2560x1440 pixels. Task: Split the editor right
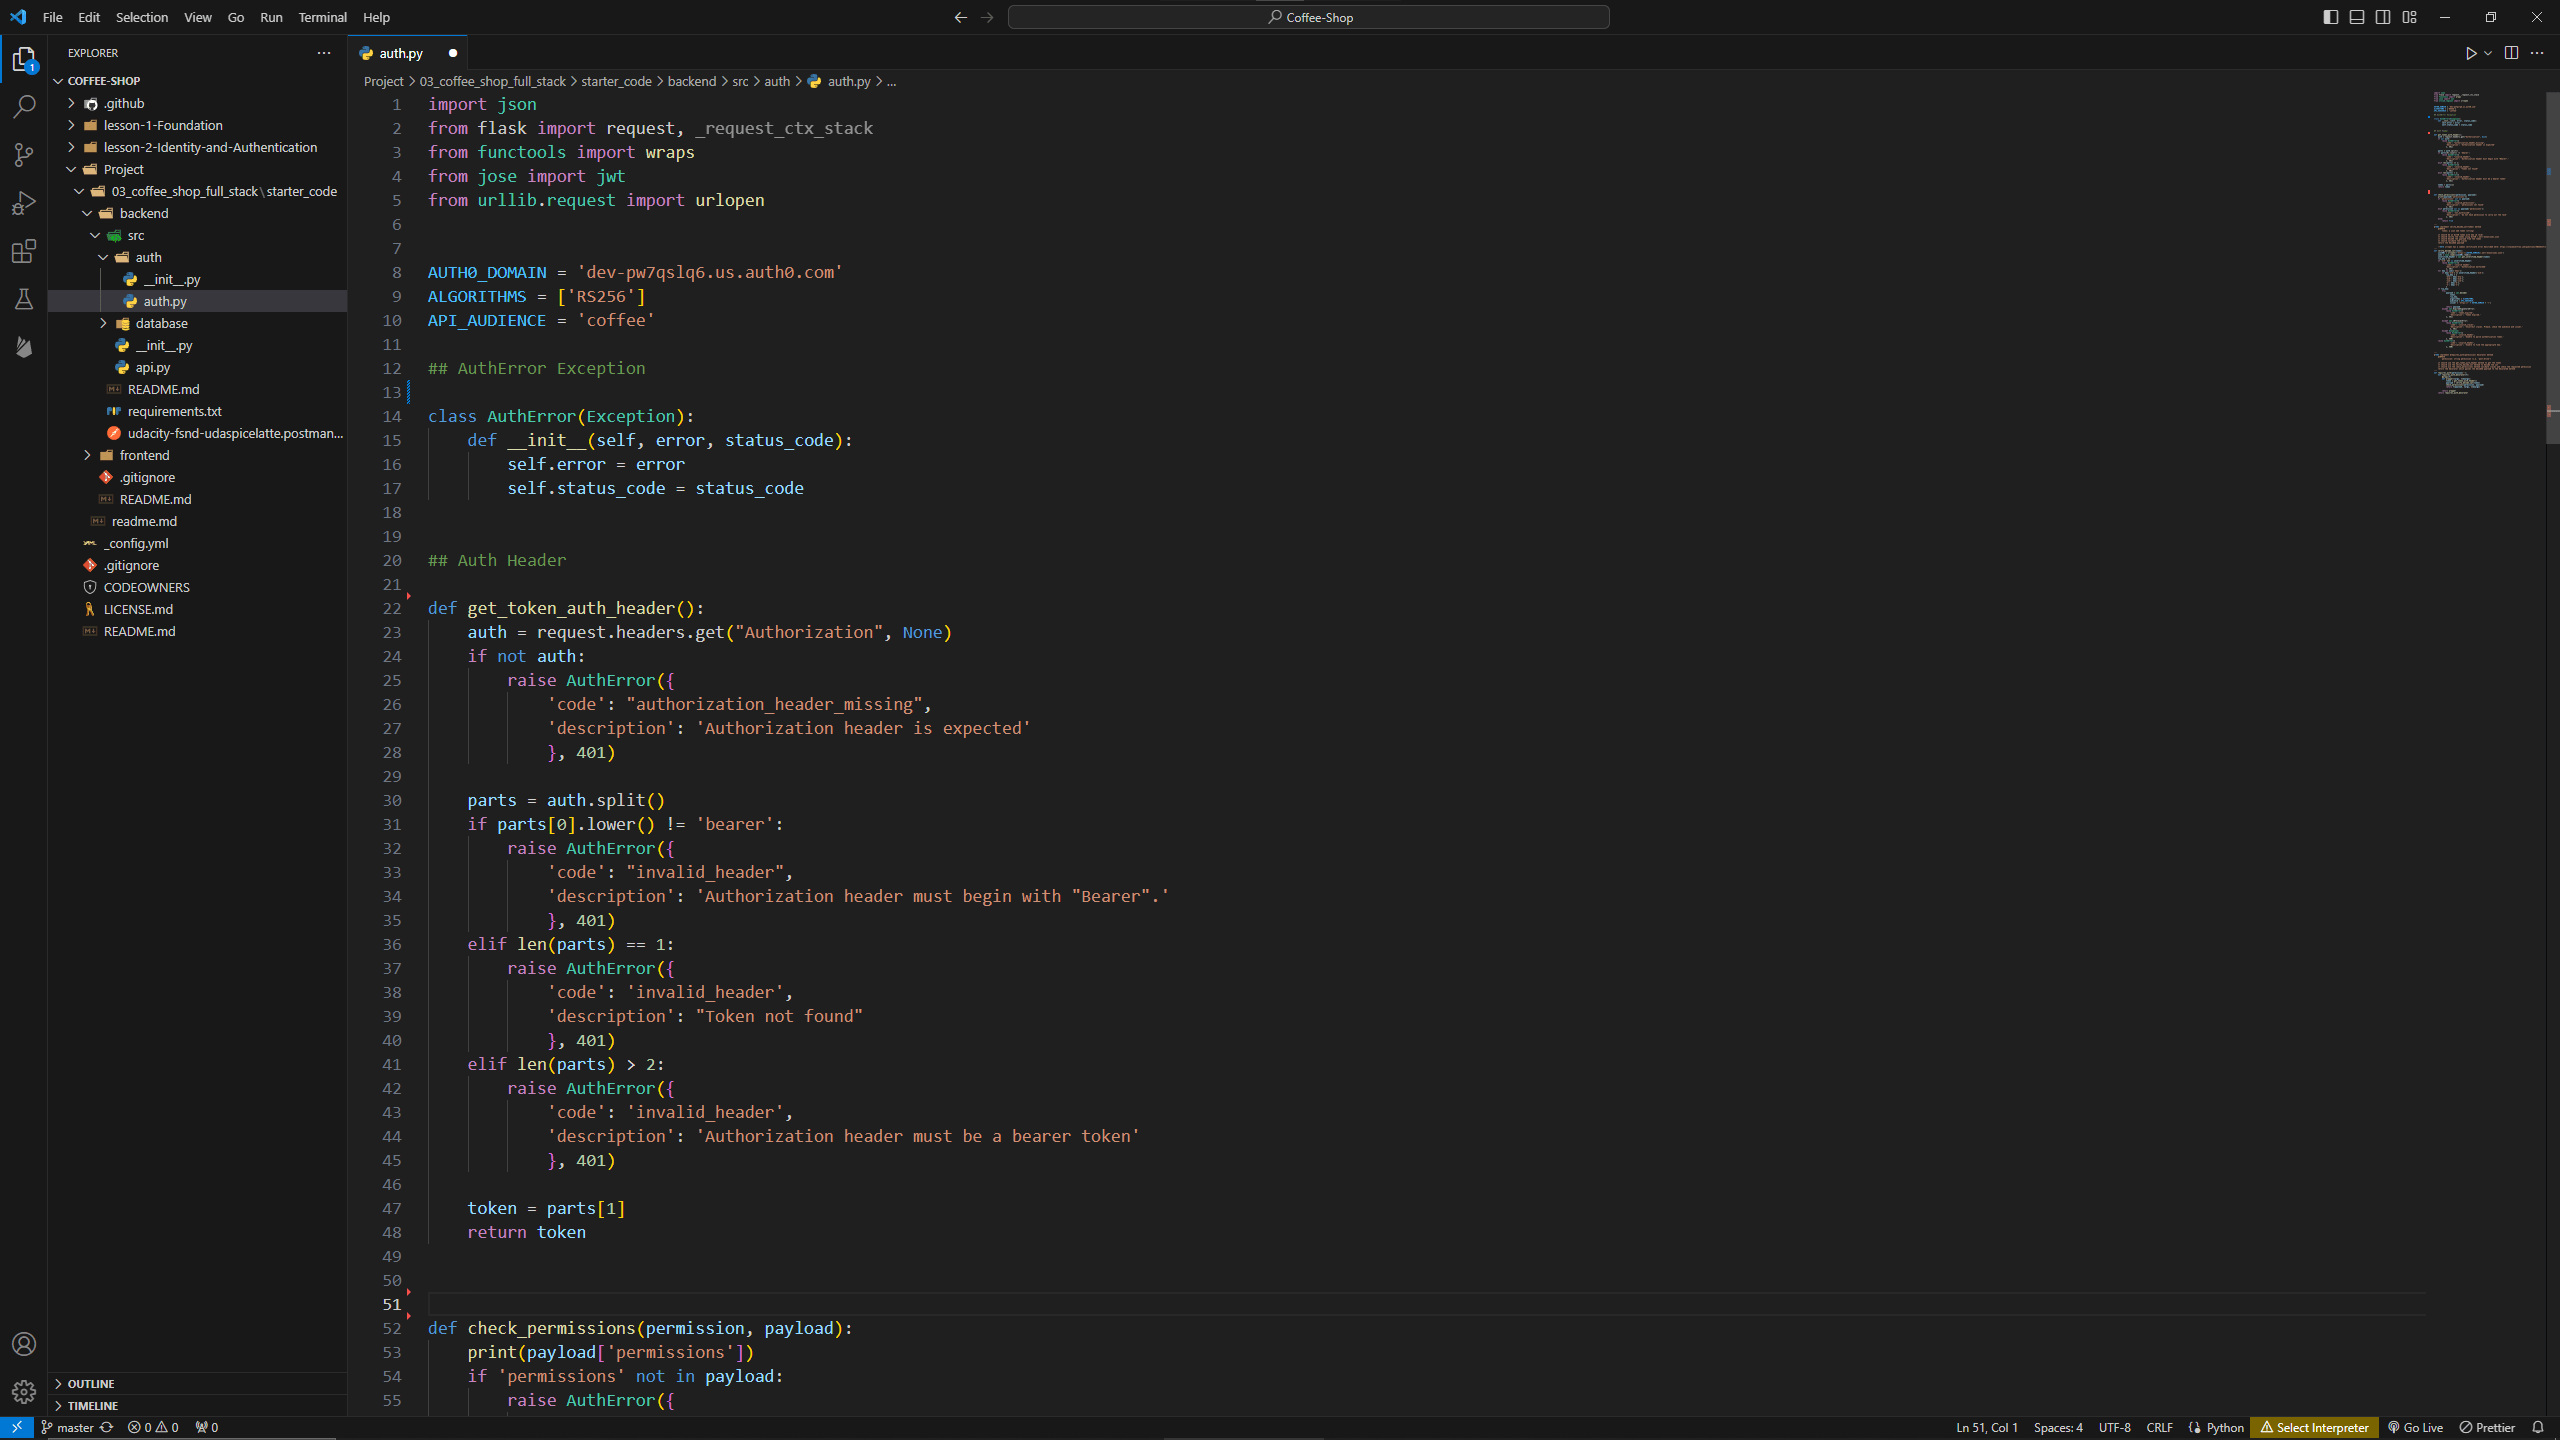tap(2511, 53)
